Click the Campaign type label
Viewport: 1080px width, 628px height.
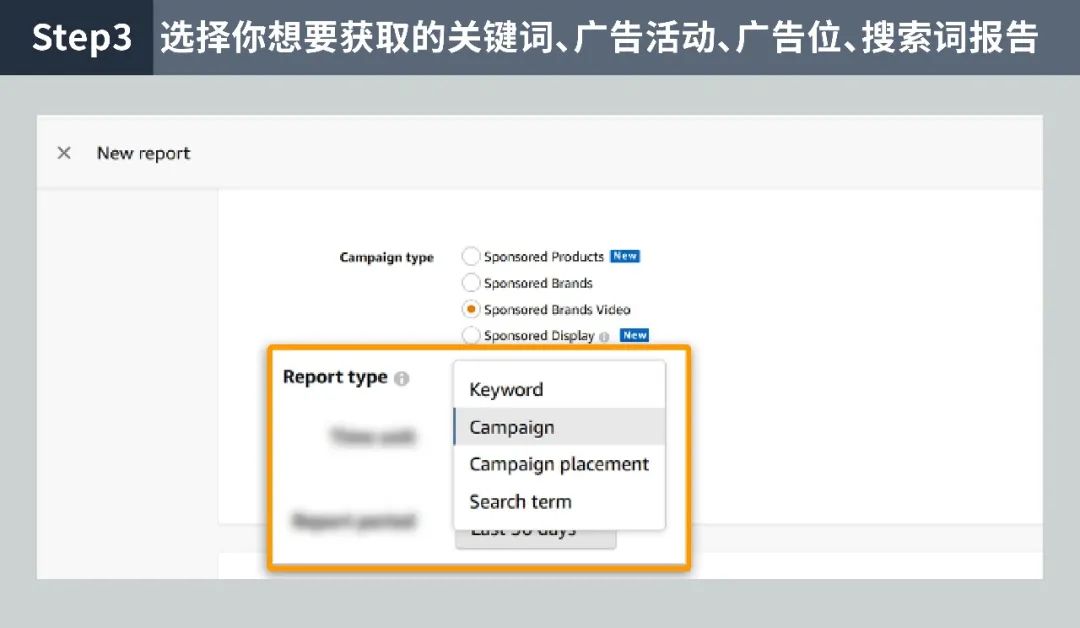tap(386, 258)
